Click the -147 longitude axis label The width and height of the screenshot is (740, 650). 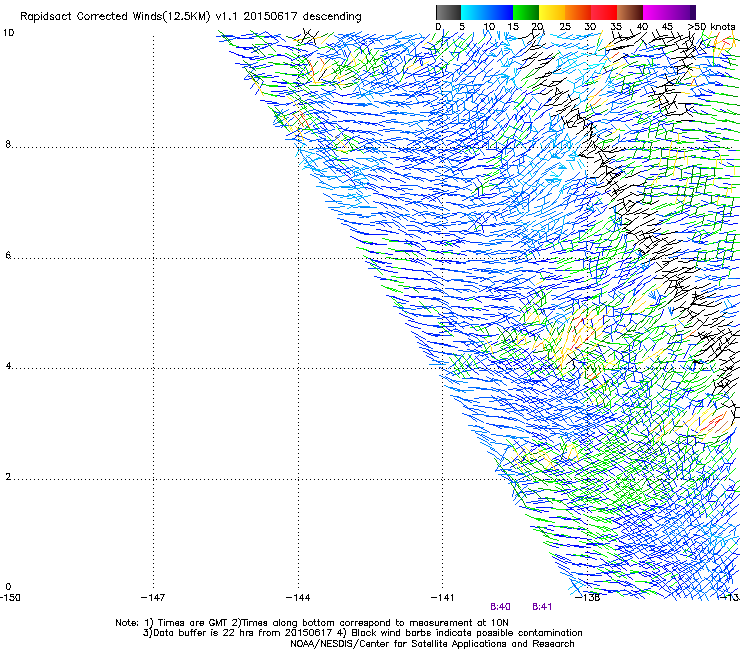(x=153, y=598)
